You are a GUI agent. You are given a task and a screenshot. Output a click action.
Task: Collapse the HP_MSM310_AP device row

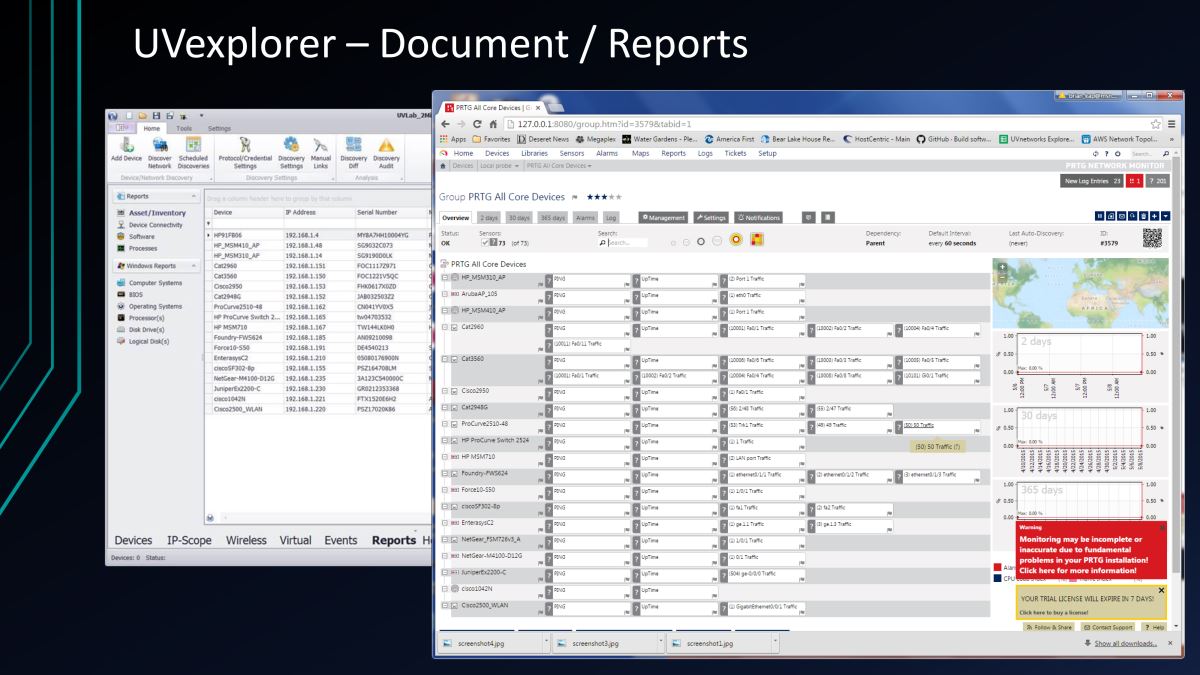[x=445, y=278]
